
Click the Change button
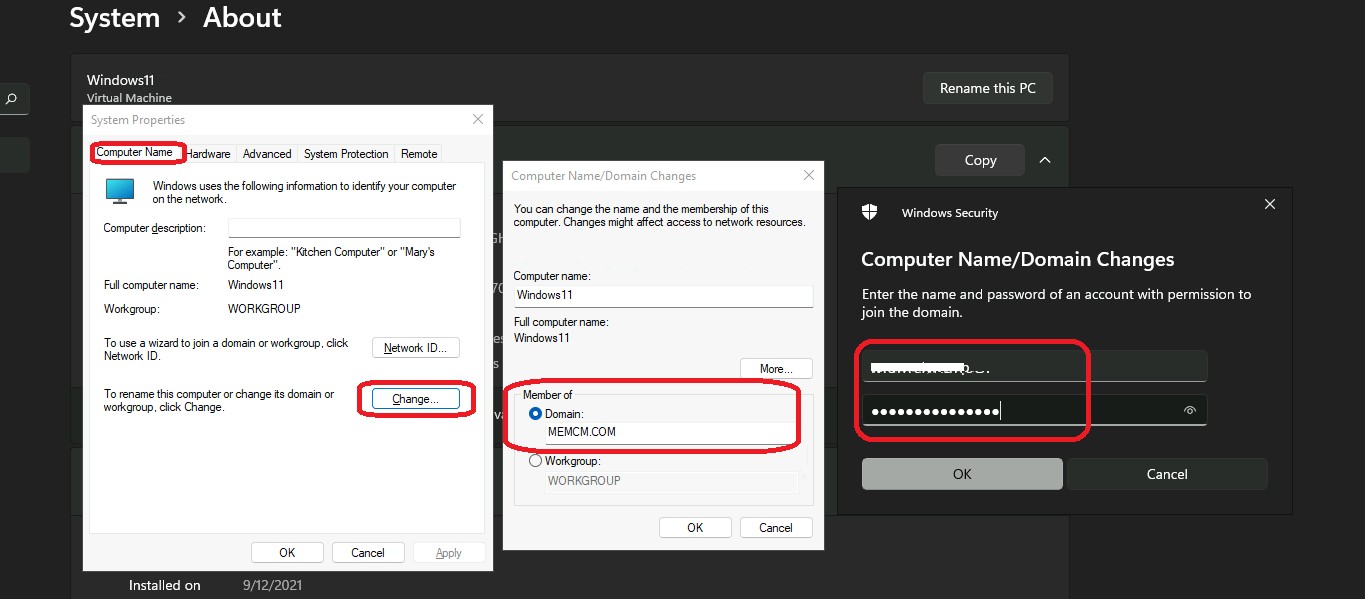coord(416,399)
